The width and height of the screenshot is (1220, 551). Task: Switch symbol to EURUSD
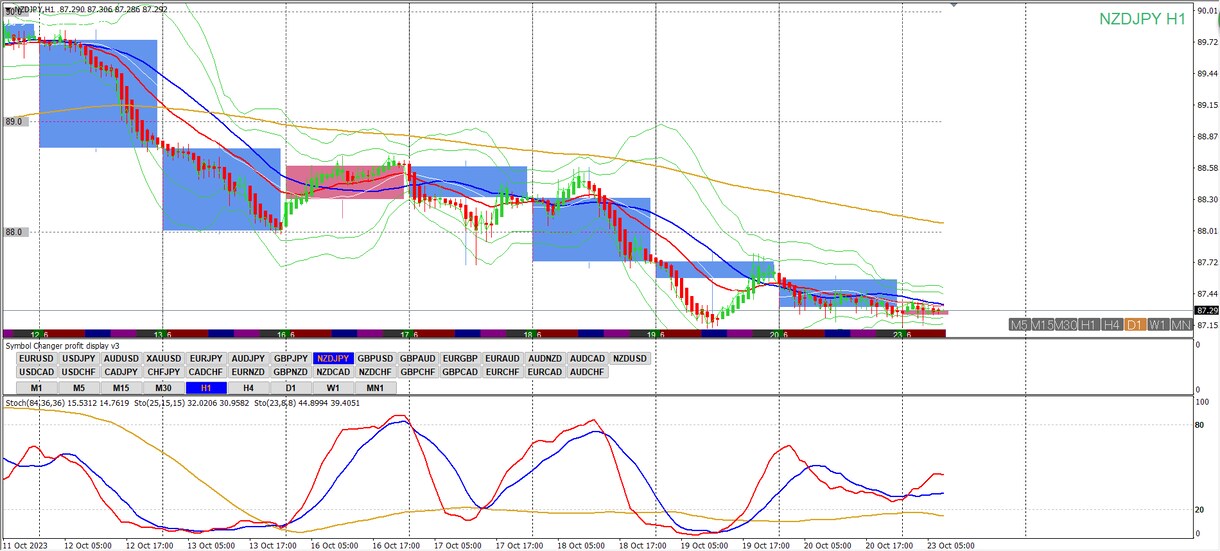tap(36, 358)
